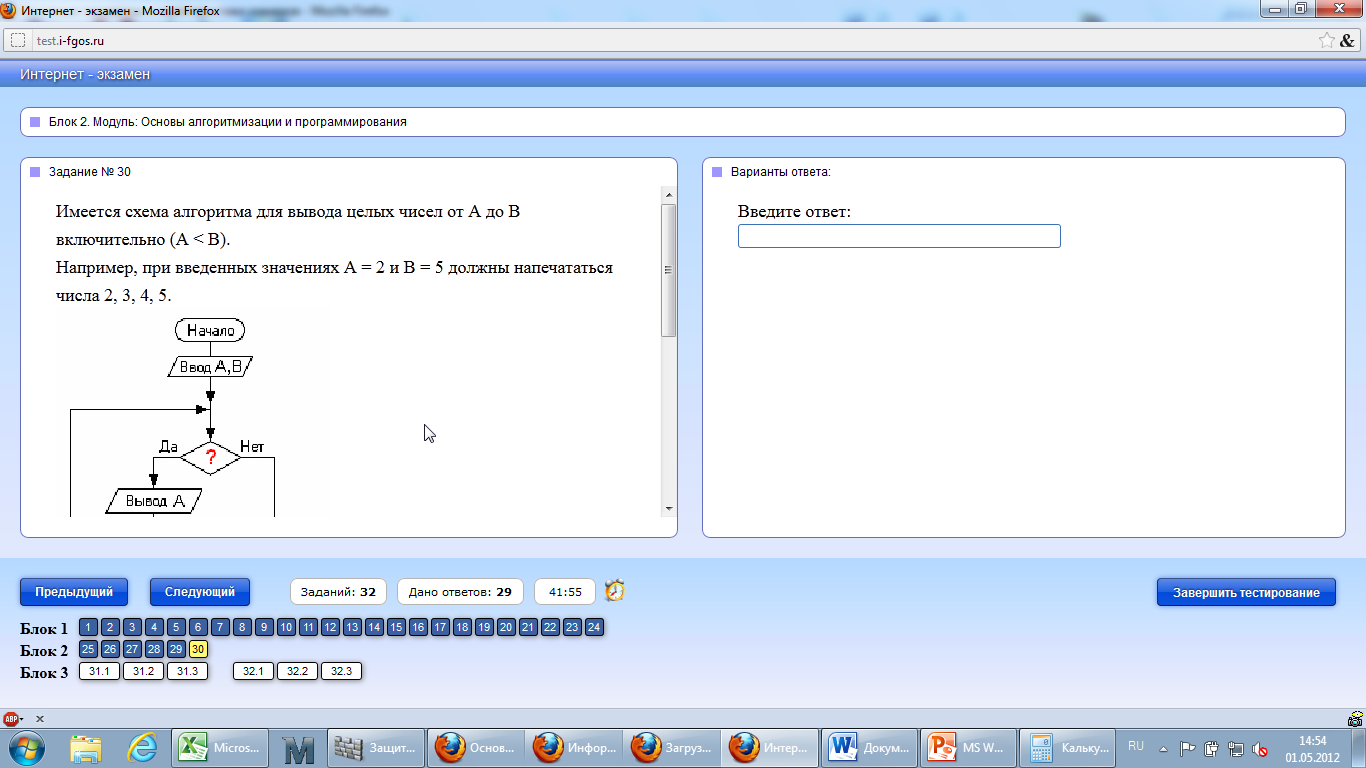Image resolution: width=1366 pixels, height=768 pixels.
Task: Open question 31.1 in Блок 3
Action: click(x=99, y=672)
